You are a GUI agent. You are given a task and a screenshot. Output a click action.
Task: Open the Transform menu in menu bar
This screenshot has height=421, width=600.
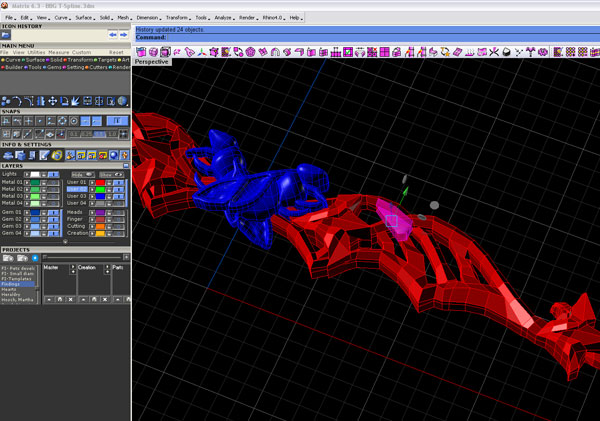click(x=178, y=18)
